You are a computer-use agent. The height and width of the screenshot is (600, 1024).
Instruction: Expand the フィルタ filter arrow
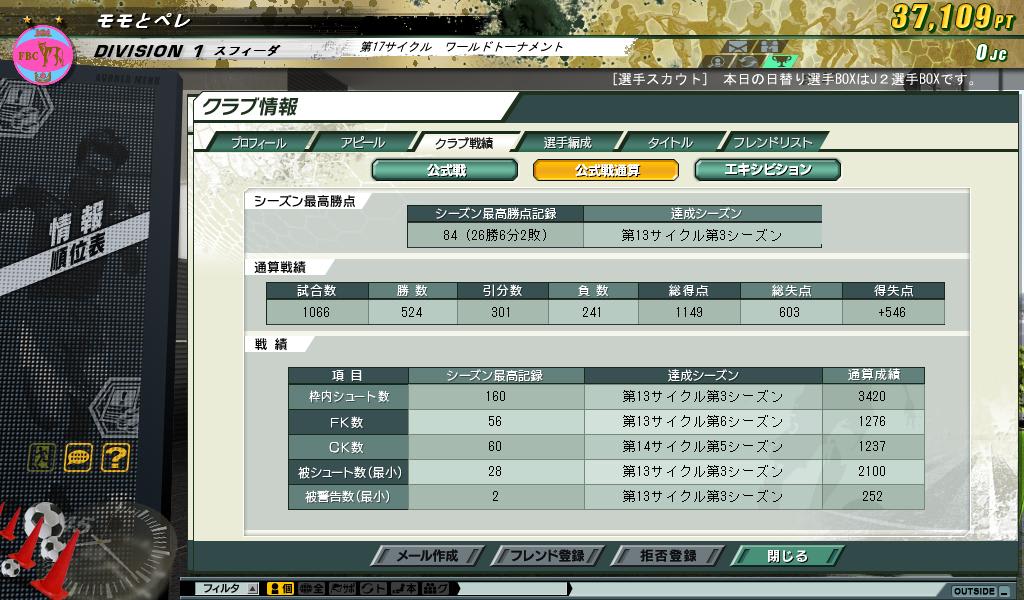pyautogui.click(x=252, y=589)
